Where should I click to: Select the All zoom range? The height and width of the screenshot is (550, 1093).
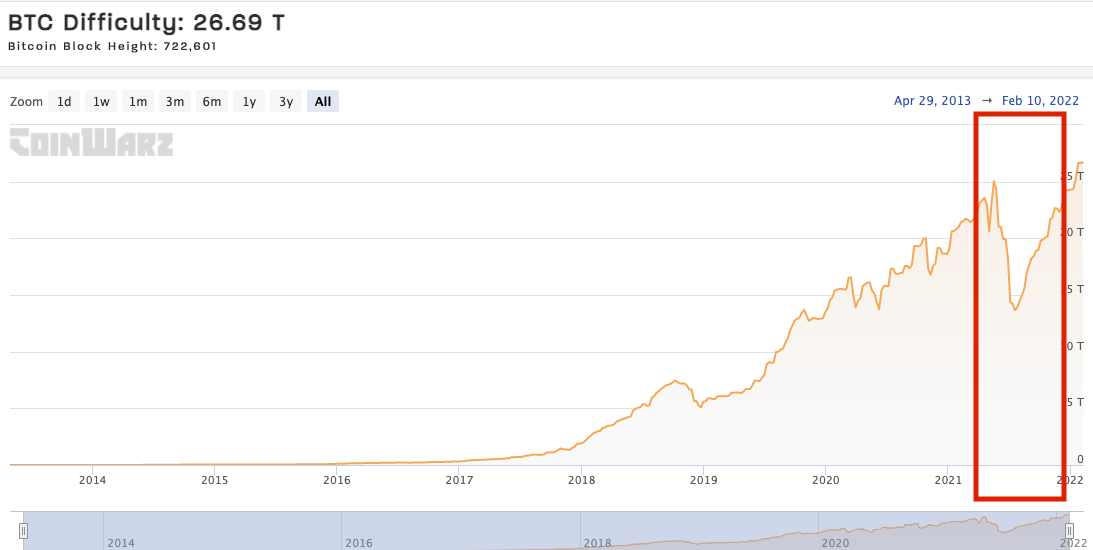[323, 102]
